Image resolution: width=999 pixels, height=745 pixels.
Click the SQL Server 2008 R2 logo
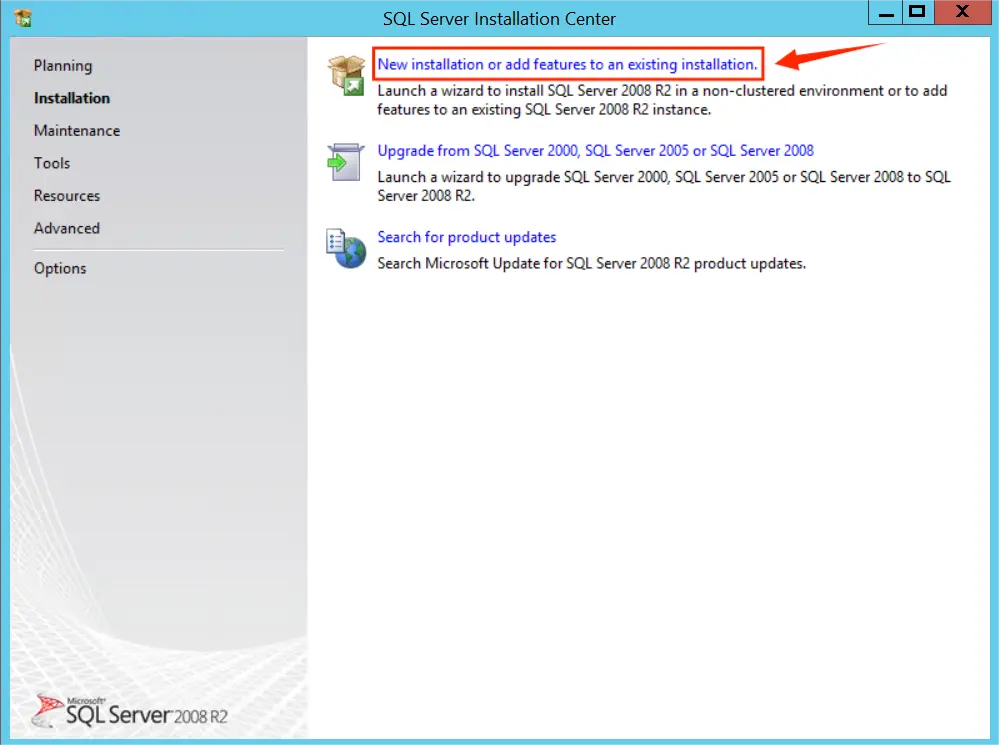[x=130, y=712]
